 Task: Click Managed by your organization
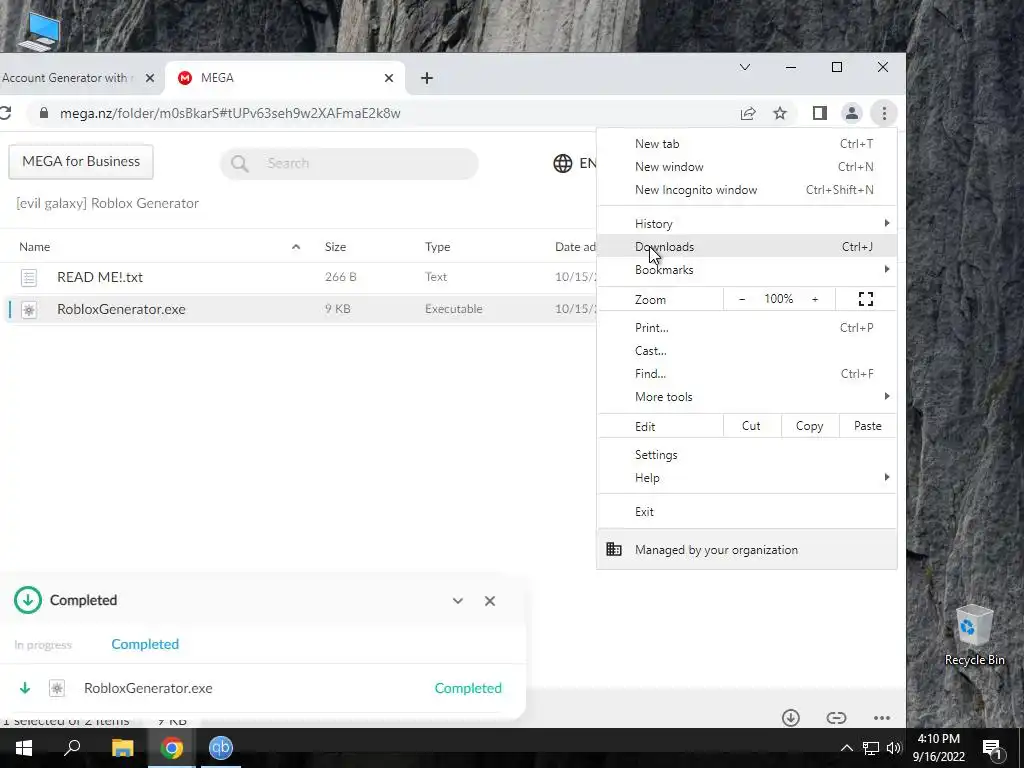click(x=747, y=550)
